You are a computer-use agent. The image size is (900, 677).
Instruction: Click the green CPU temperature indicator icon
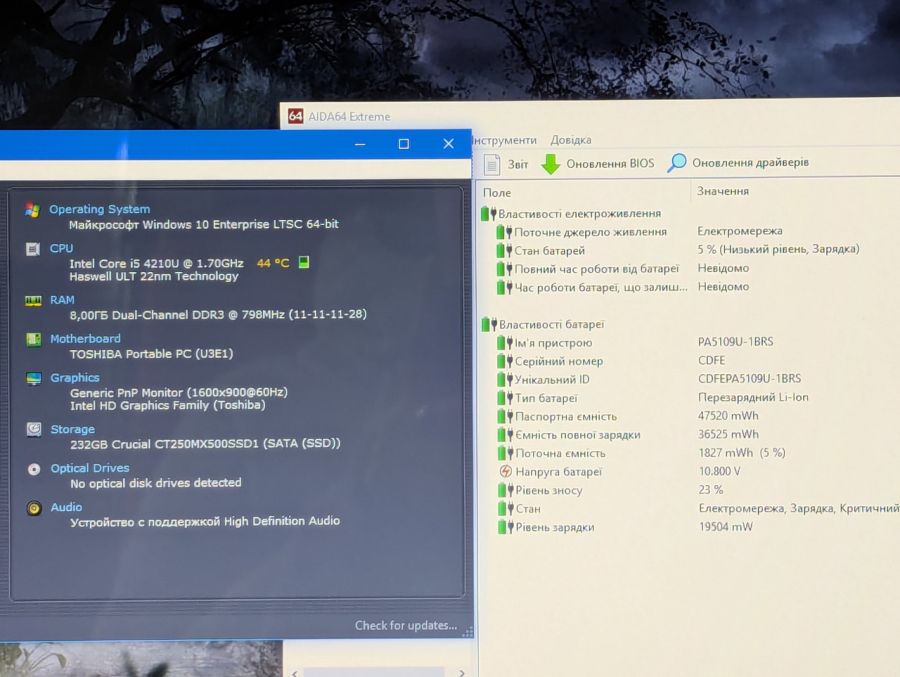[x=304, y=262]
